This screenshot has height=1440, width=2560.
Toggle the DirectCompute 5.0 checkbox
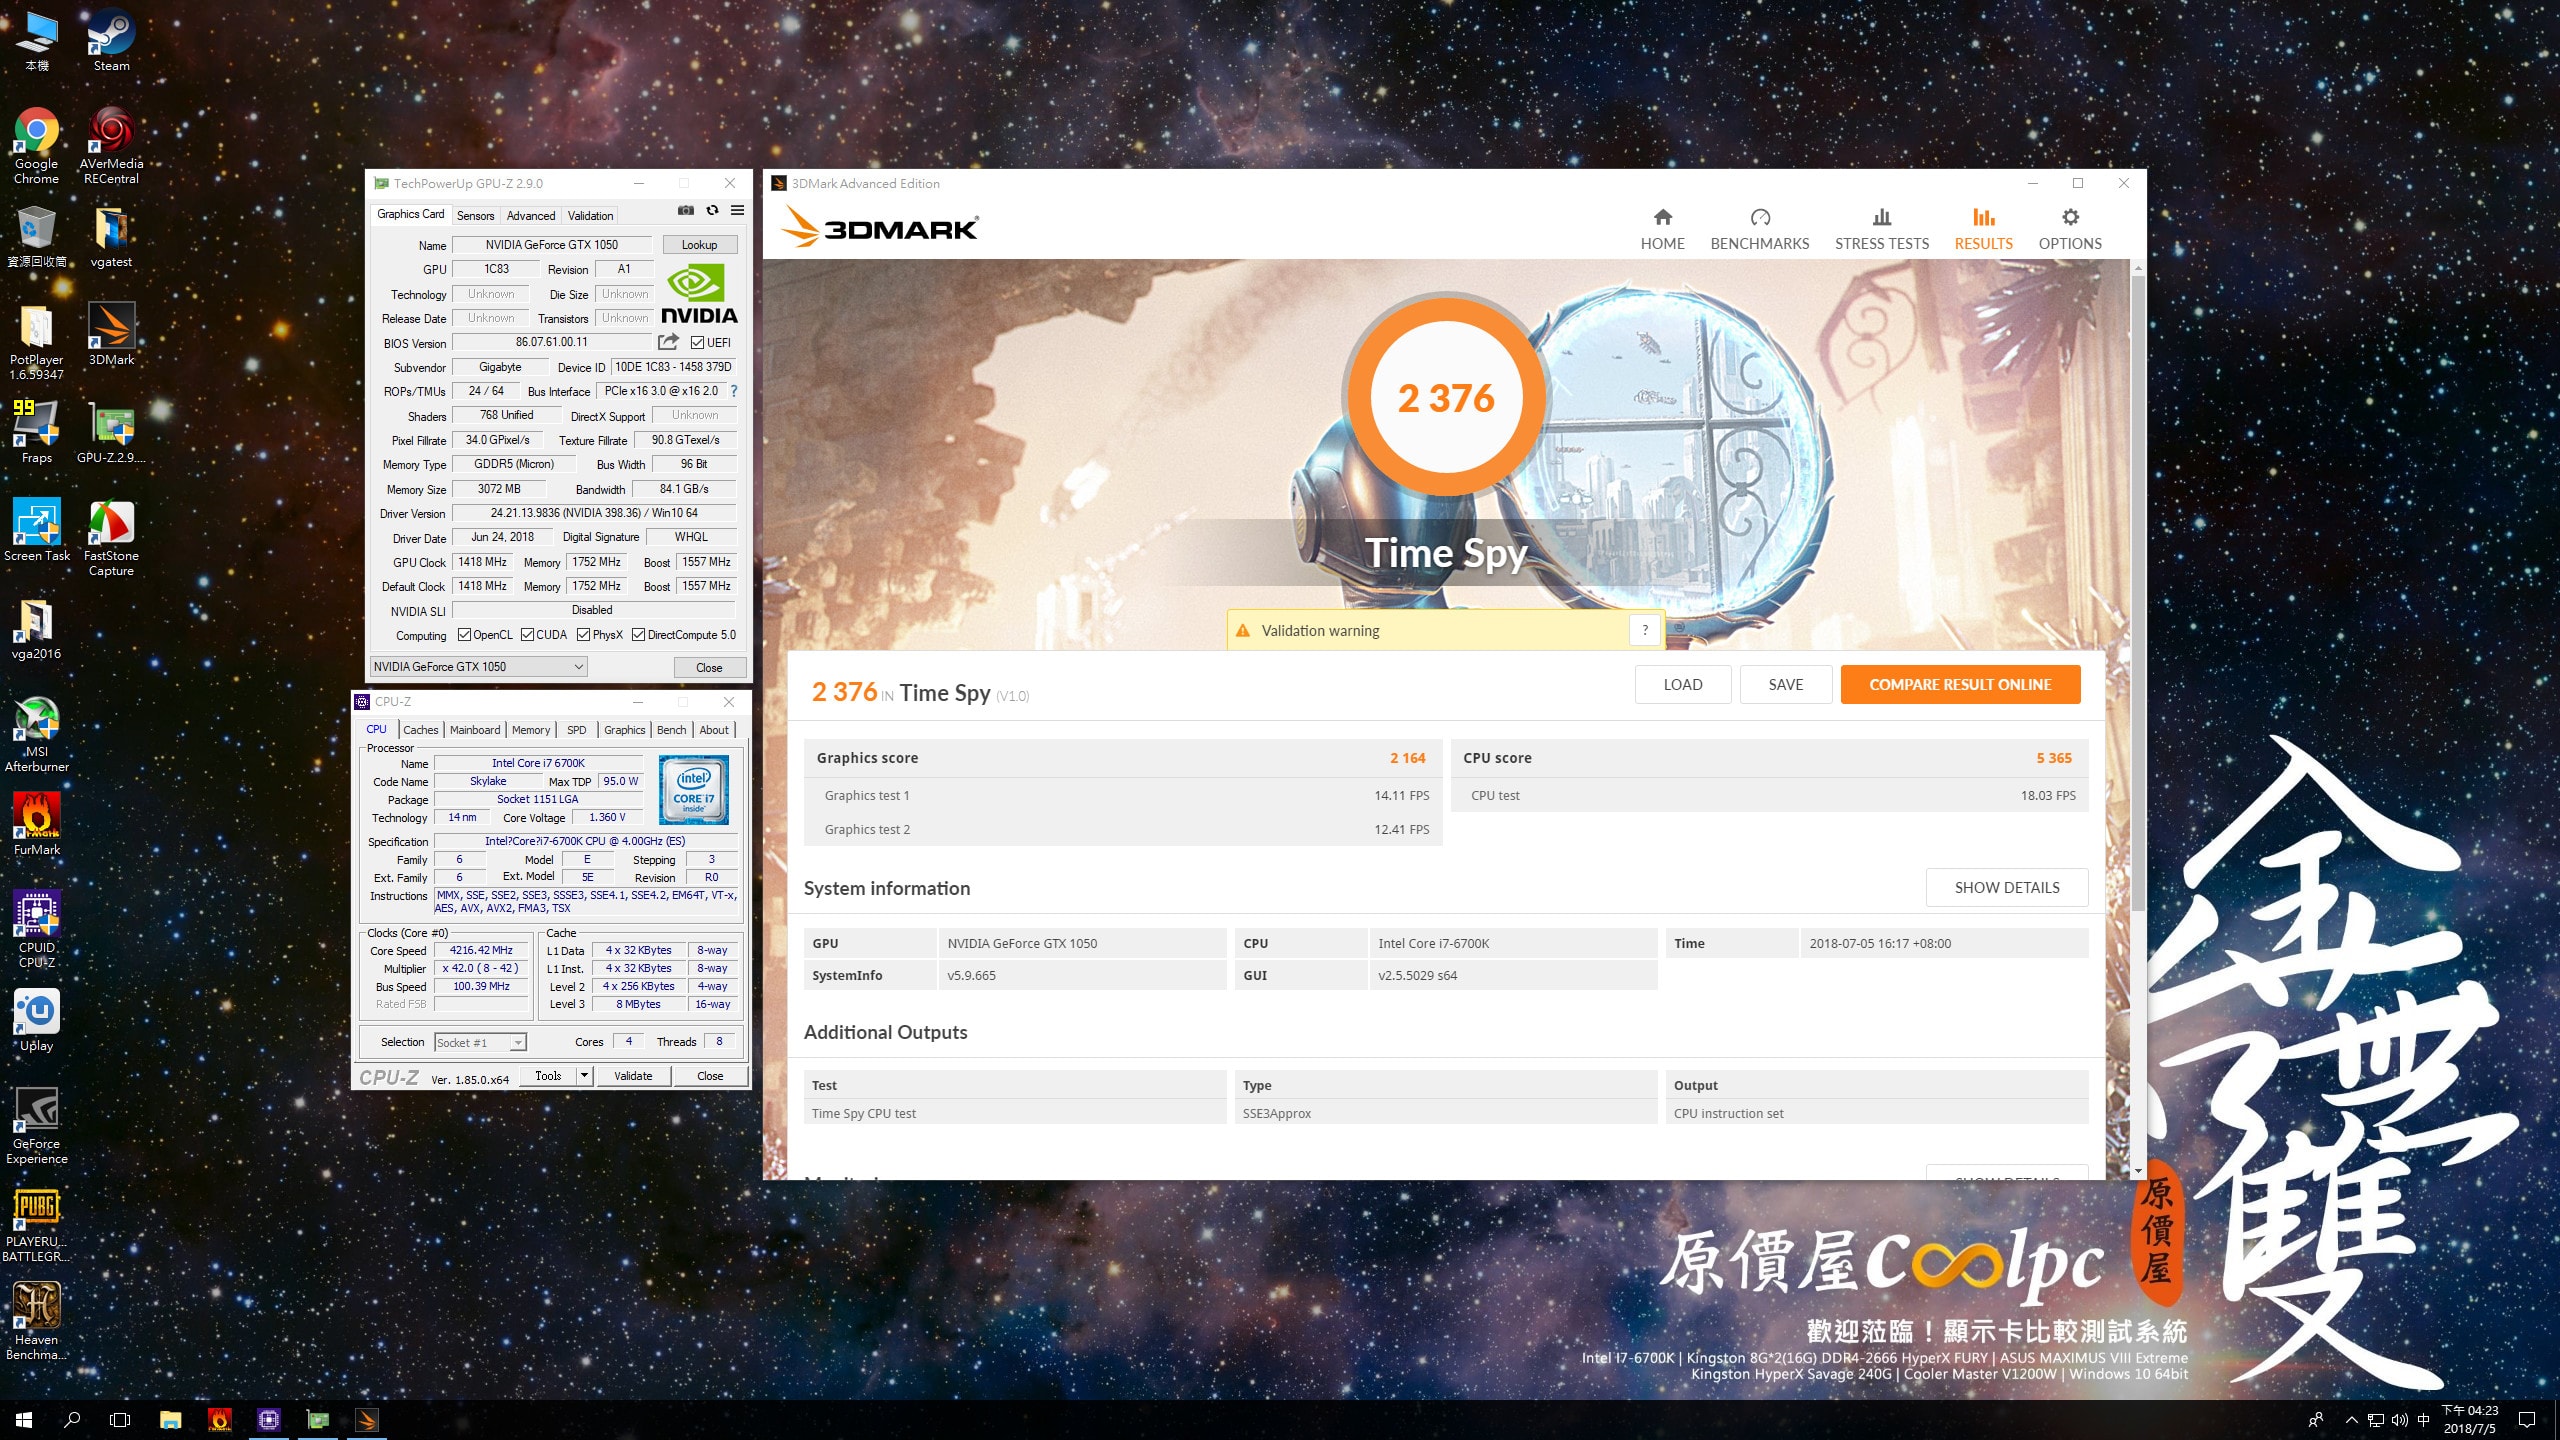638,635
